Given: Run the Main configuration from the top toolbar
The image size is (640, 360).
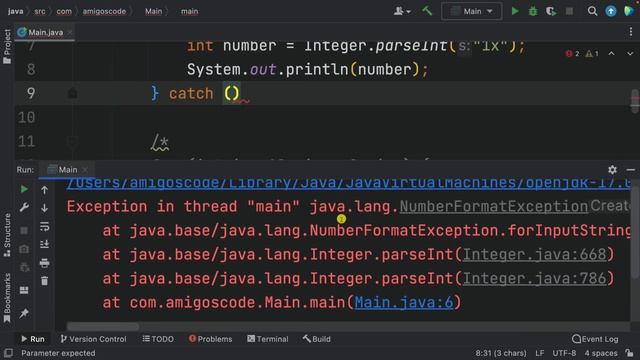Looking at the screenshot, I should (x=515, y=11).
